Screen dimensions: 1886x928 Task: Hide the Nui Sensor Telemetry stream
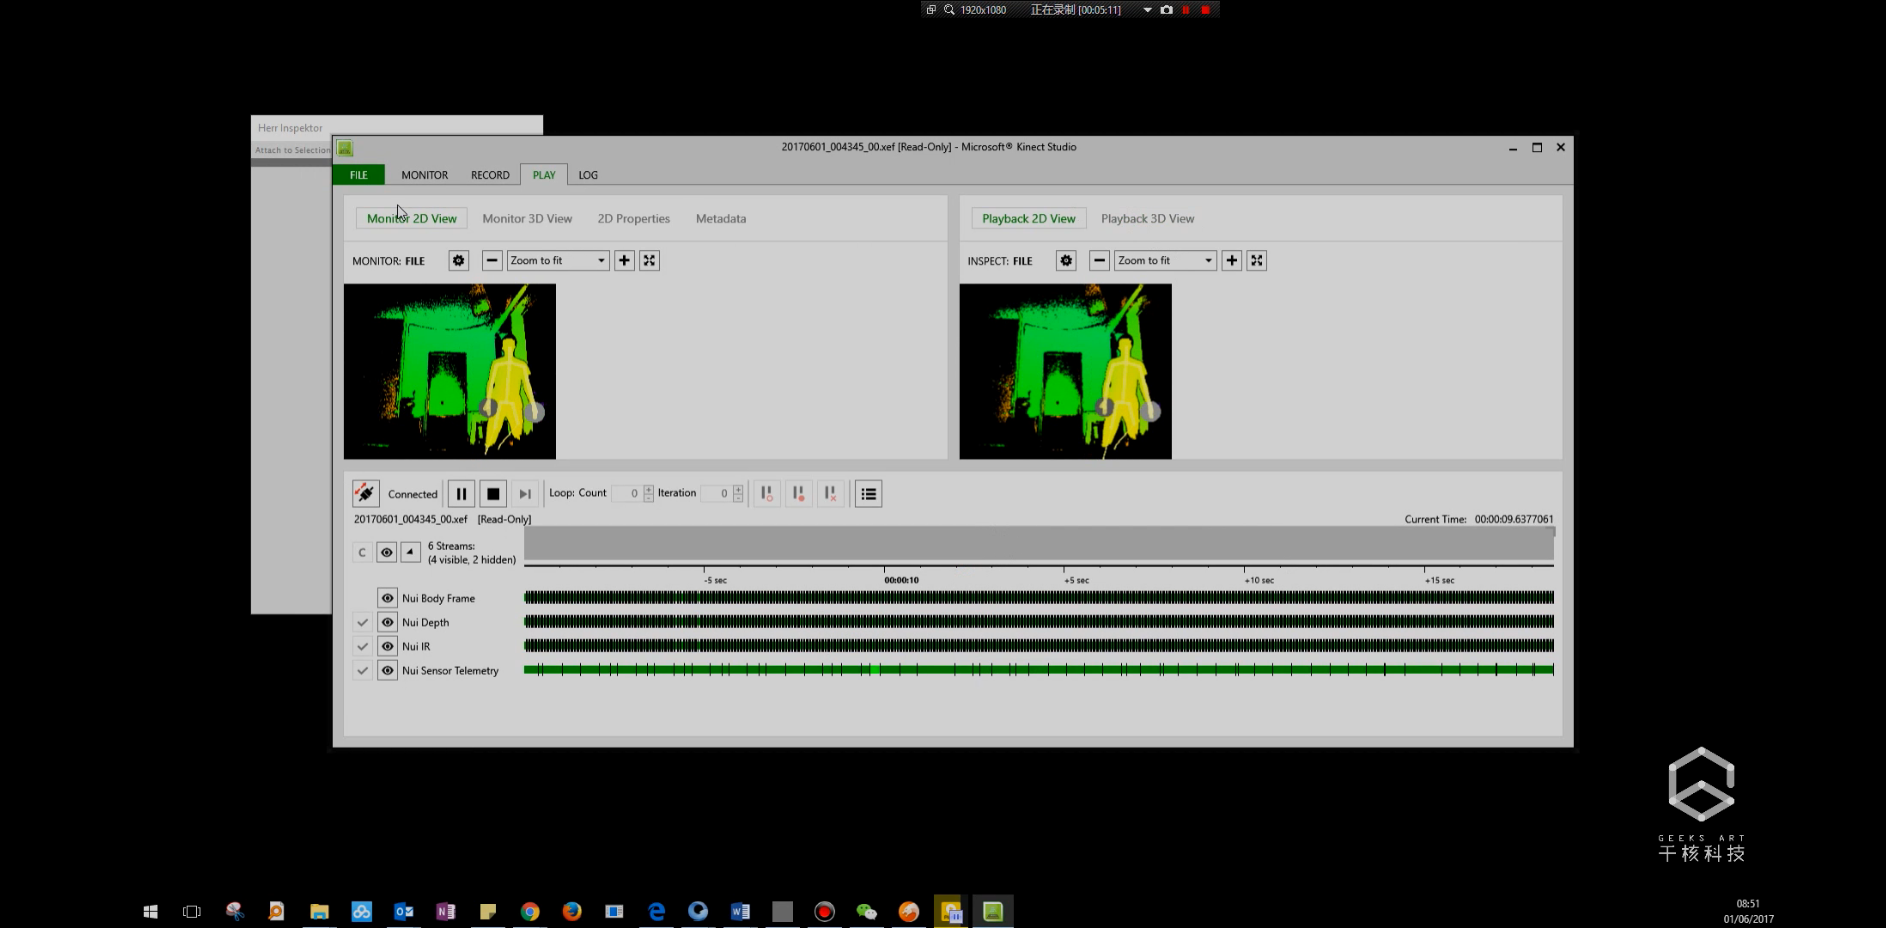[387, 670]
